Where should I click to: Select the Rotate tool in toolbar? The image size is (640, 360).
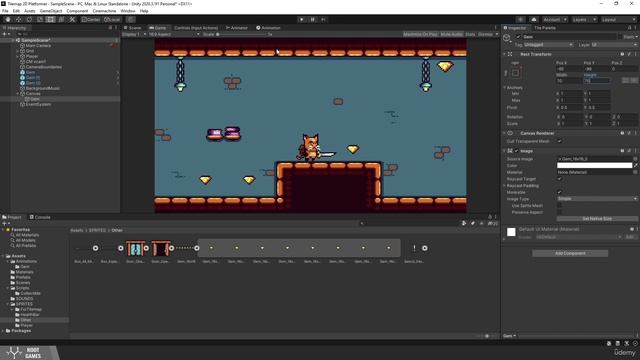point(29,19)
